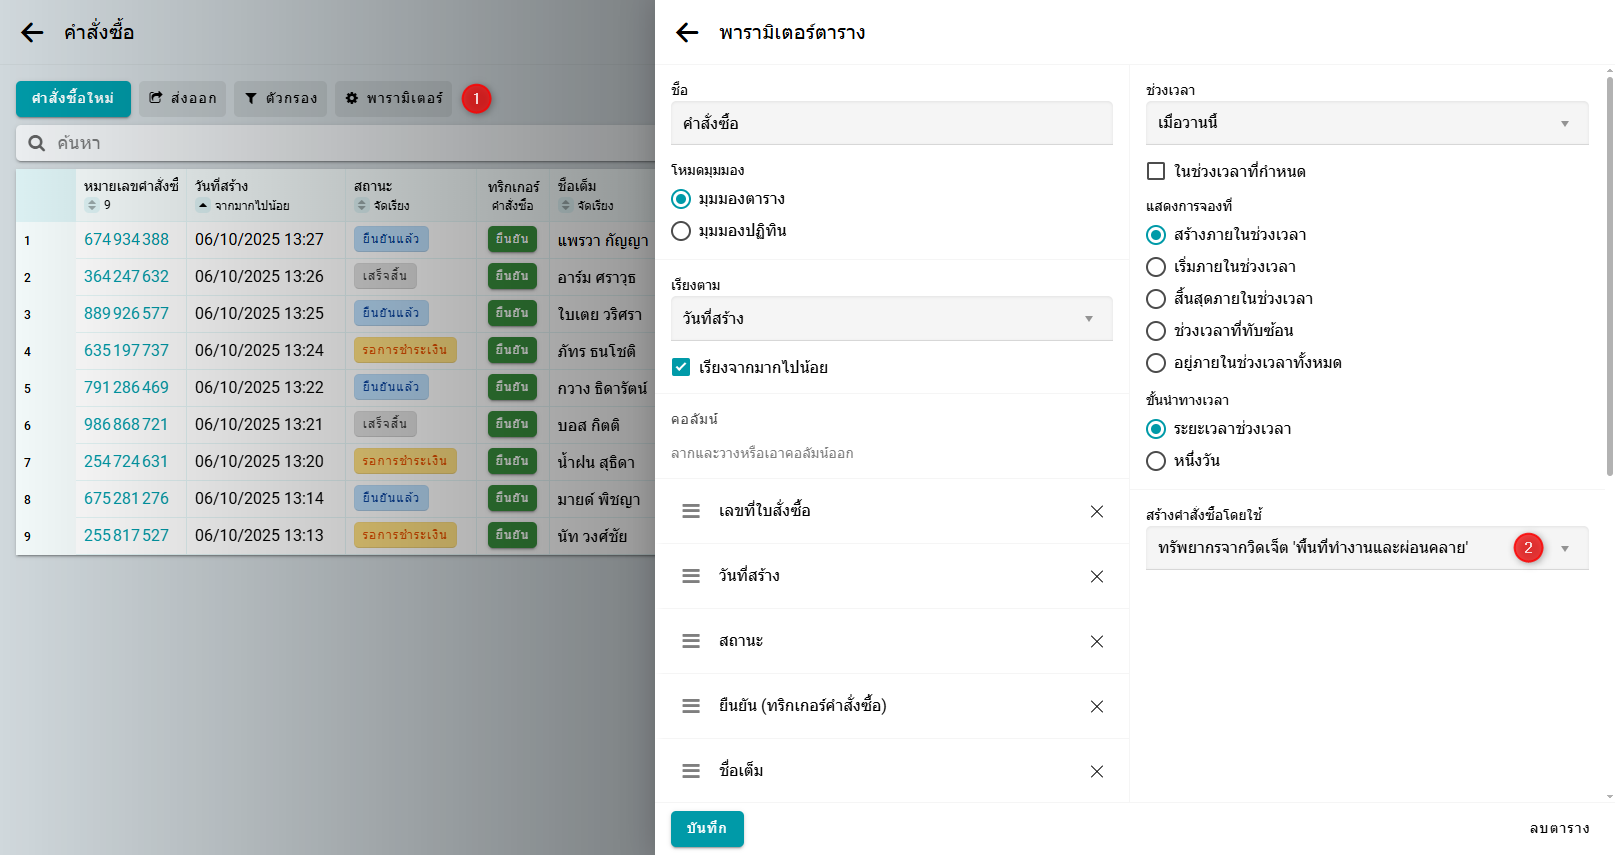1615x855 pixels.
Task: Click the บันทึก save button
Action: pyautogui.click(x=707, y=828)
